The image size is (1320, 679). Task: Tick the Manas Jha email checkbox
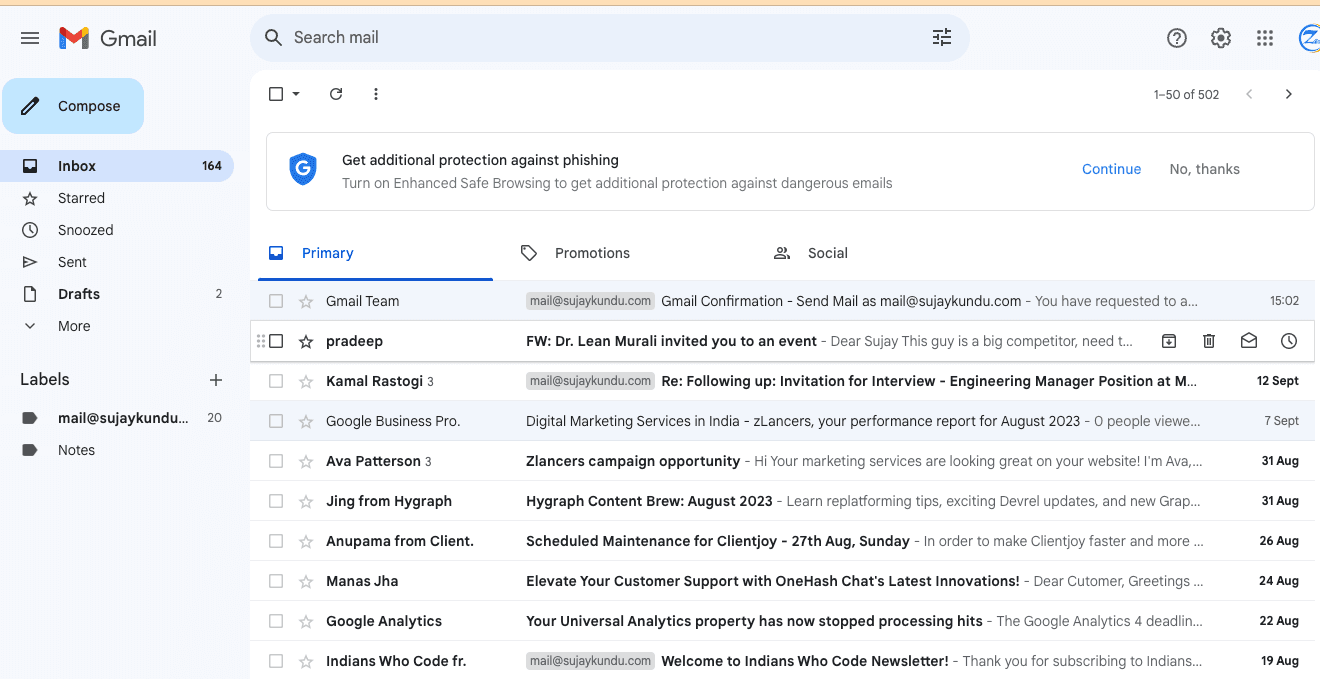tap(276, 581)
